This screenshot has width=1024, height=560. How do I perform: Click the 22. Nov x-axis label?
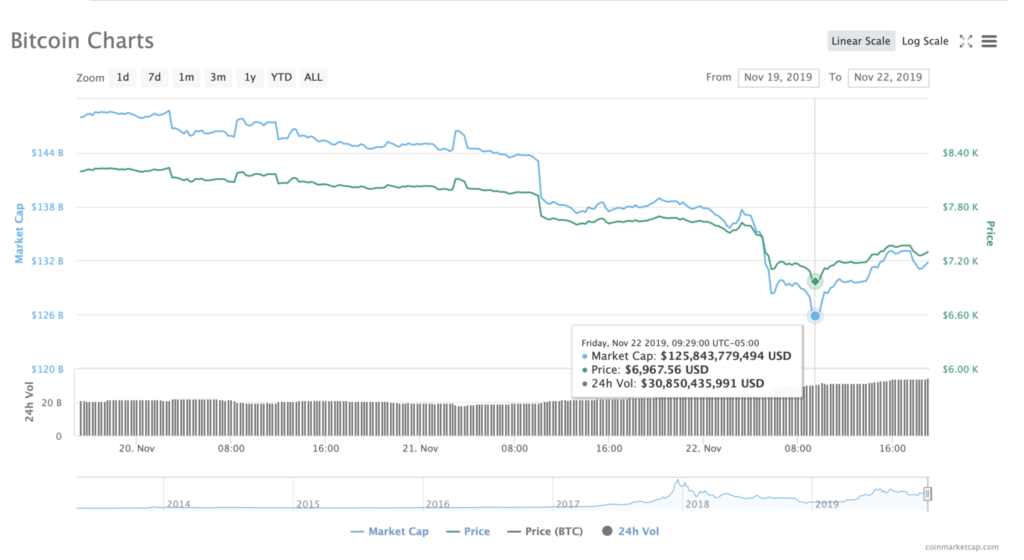[x=703, y=448]
